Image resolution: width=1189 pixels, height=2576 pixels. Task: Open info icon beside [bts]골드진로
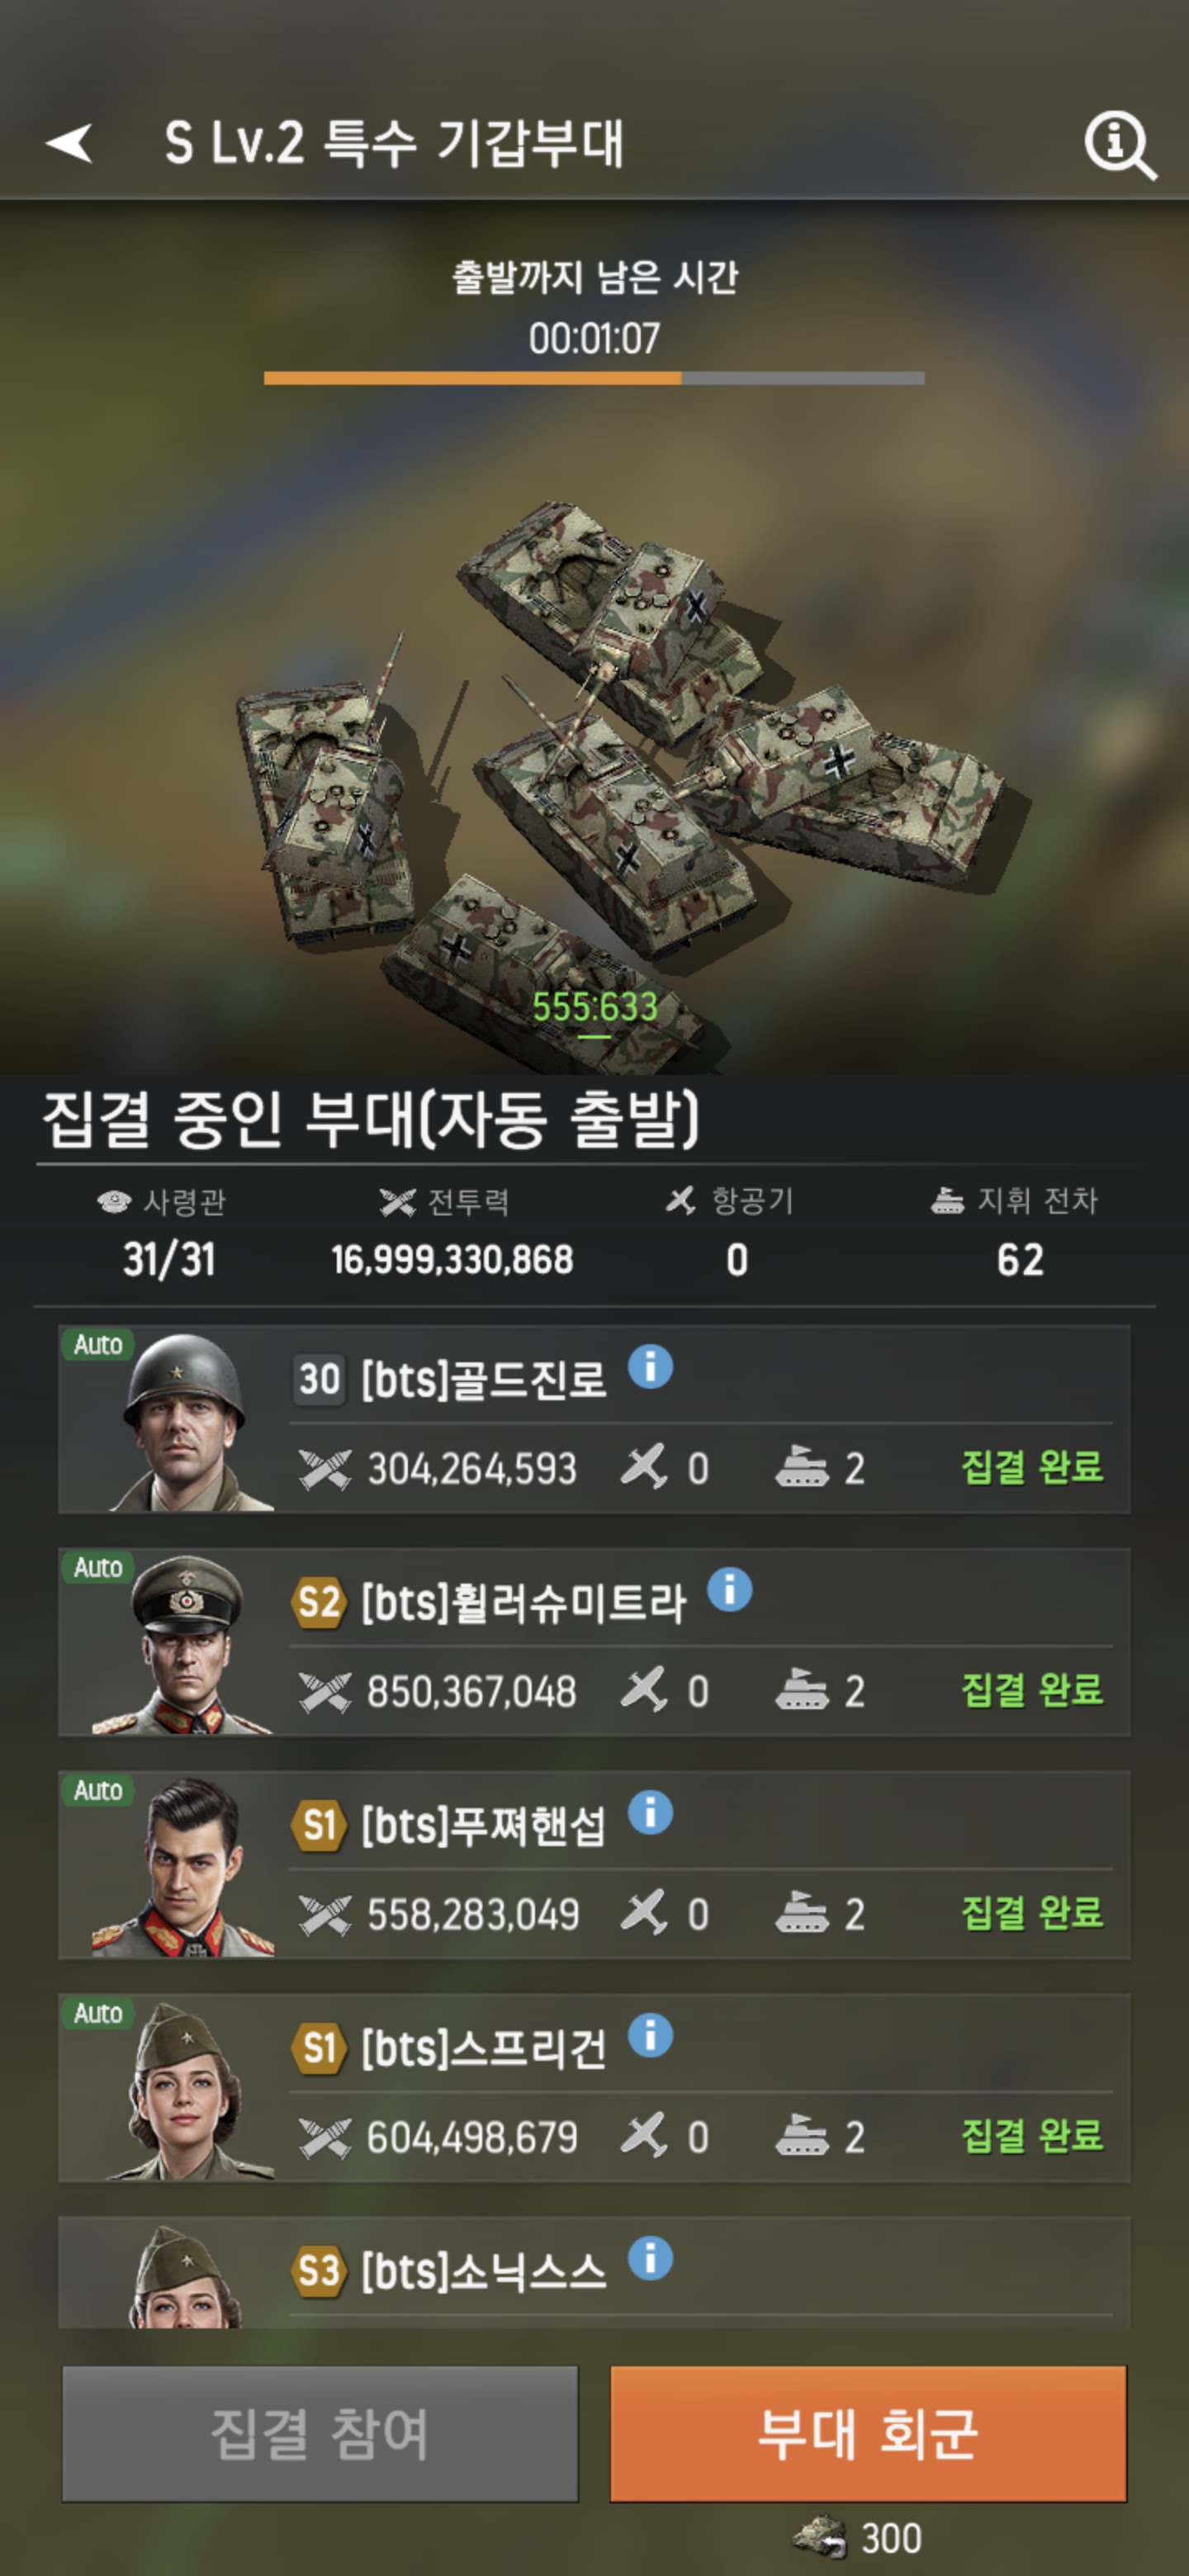pos(650,1366)
